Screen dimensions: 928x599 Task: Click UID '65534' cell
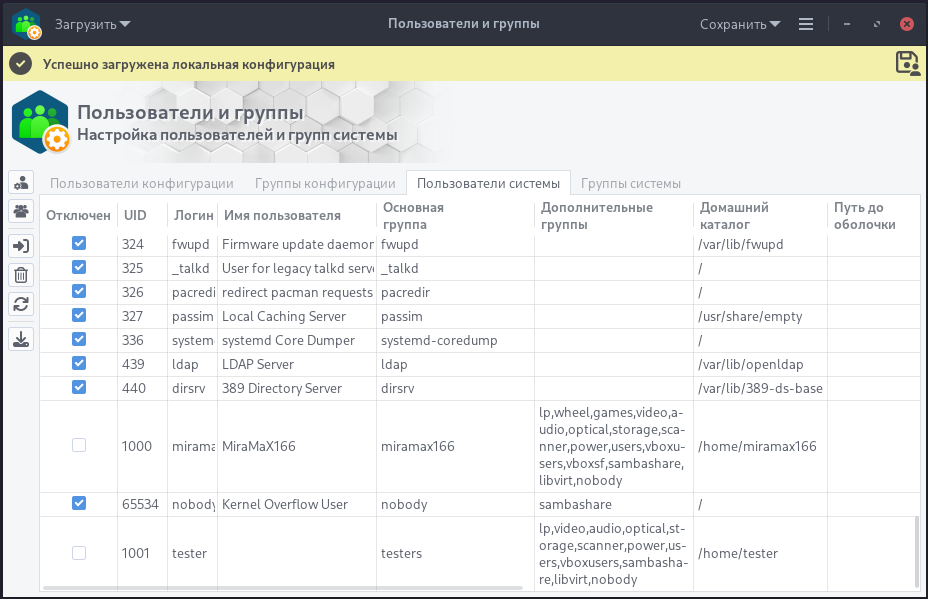[x=142, y=504]
